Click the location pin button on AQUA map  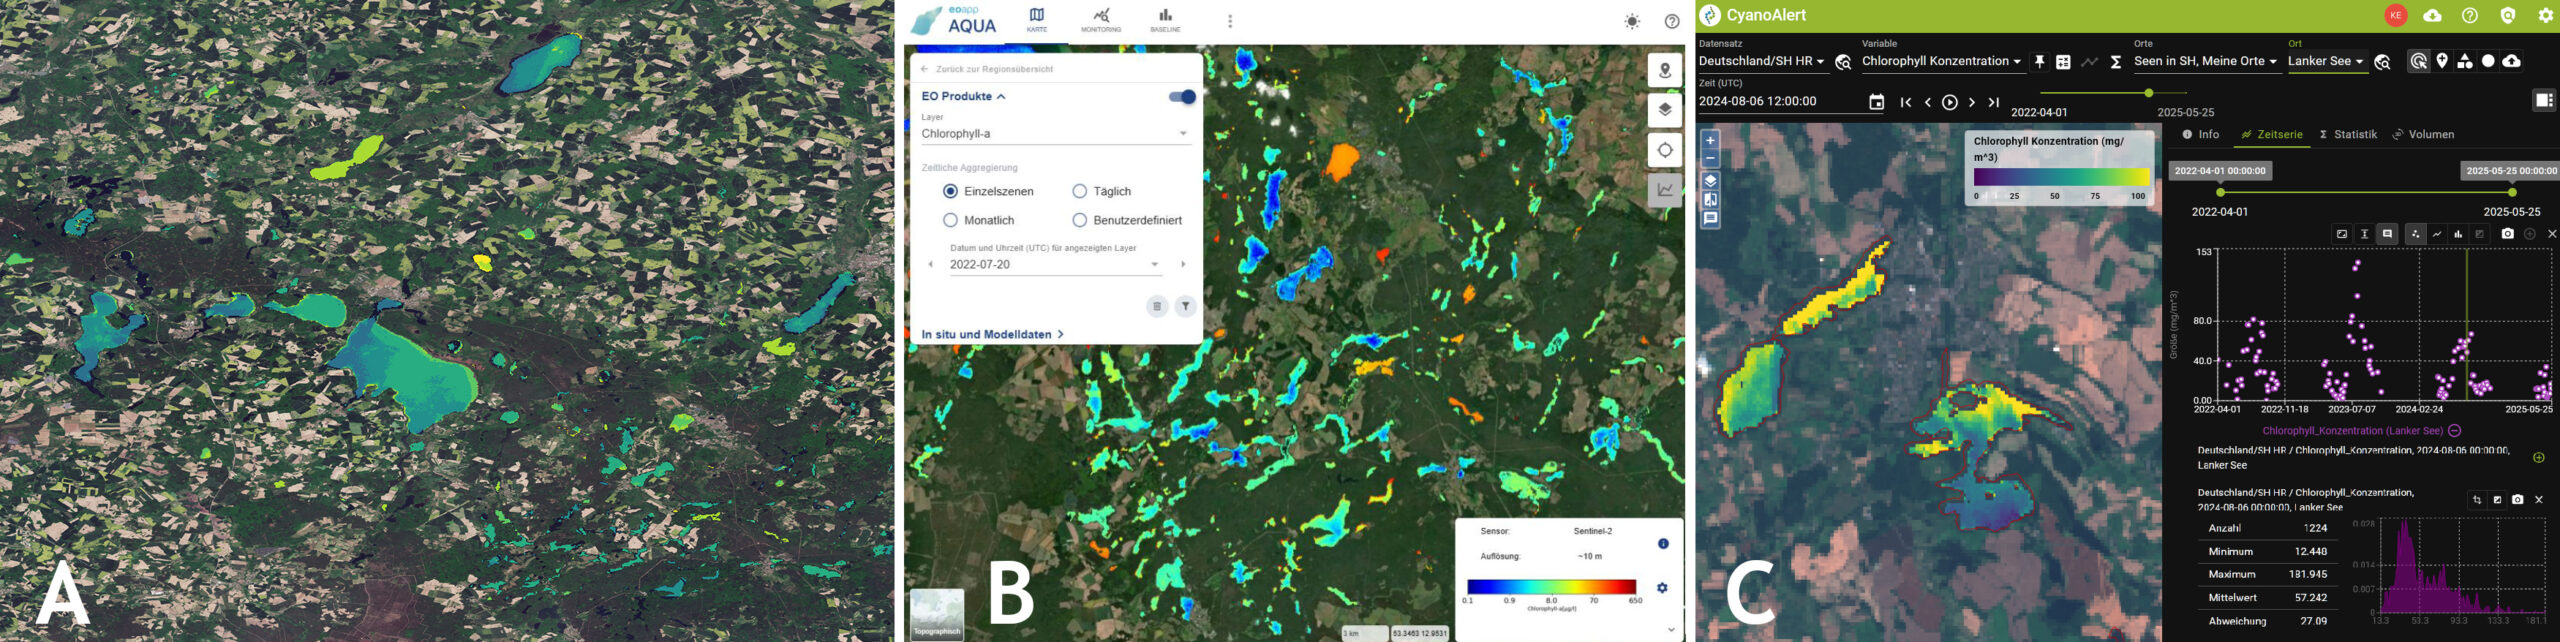click(x=1665, y=70)
